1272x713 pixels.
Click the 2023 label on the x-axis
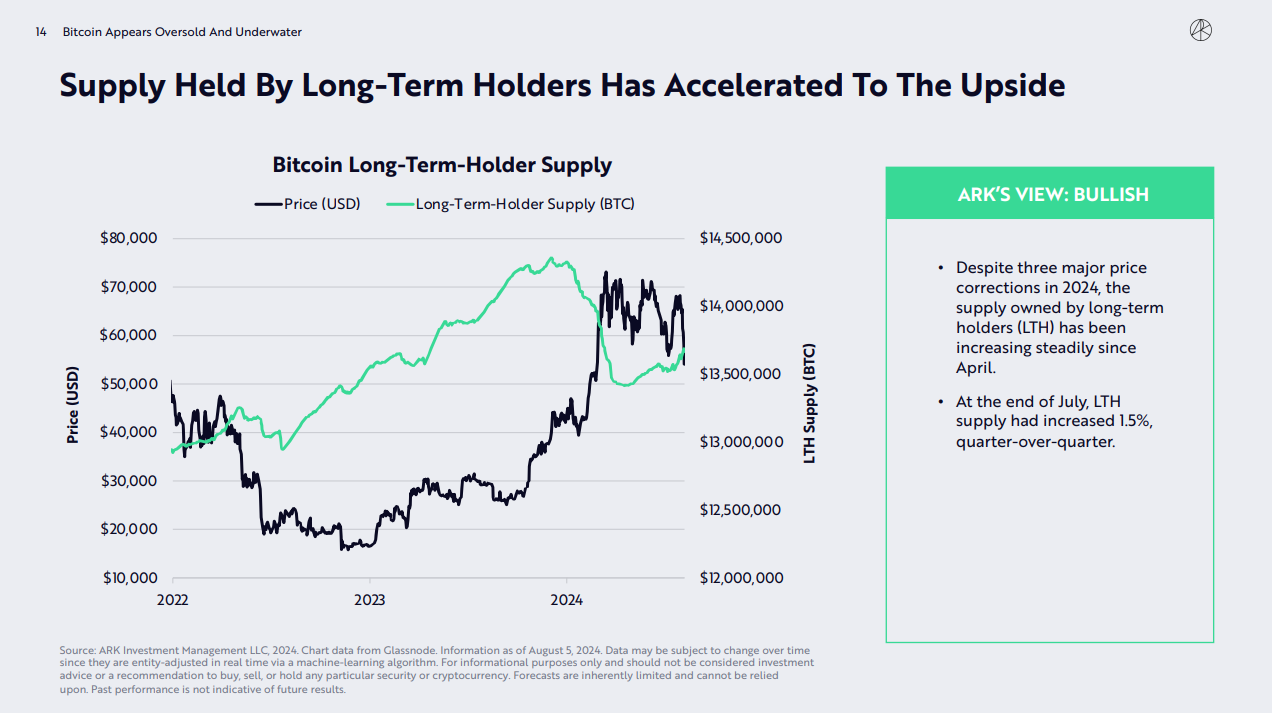370,598
